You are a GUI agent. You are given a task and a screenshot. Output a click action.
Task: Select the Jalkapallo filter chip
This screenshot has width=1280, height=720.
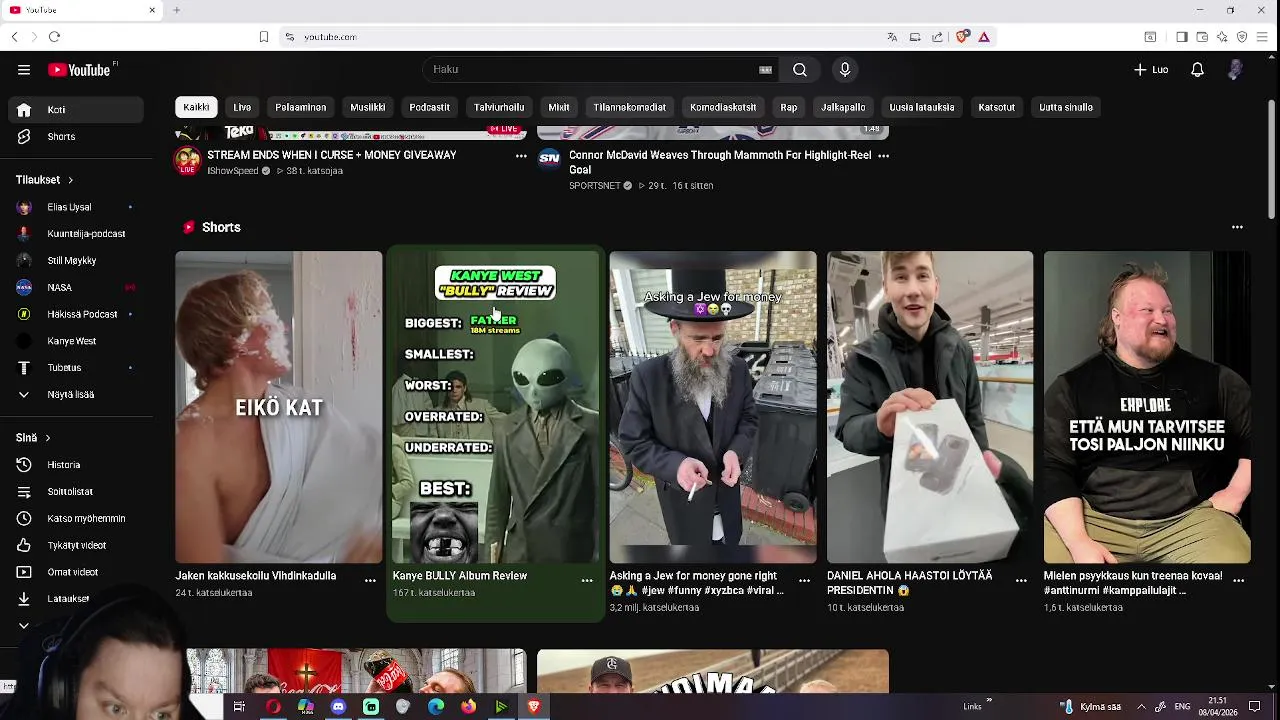click(x=843, y=107)
